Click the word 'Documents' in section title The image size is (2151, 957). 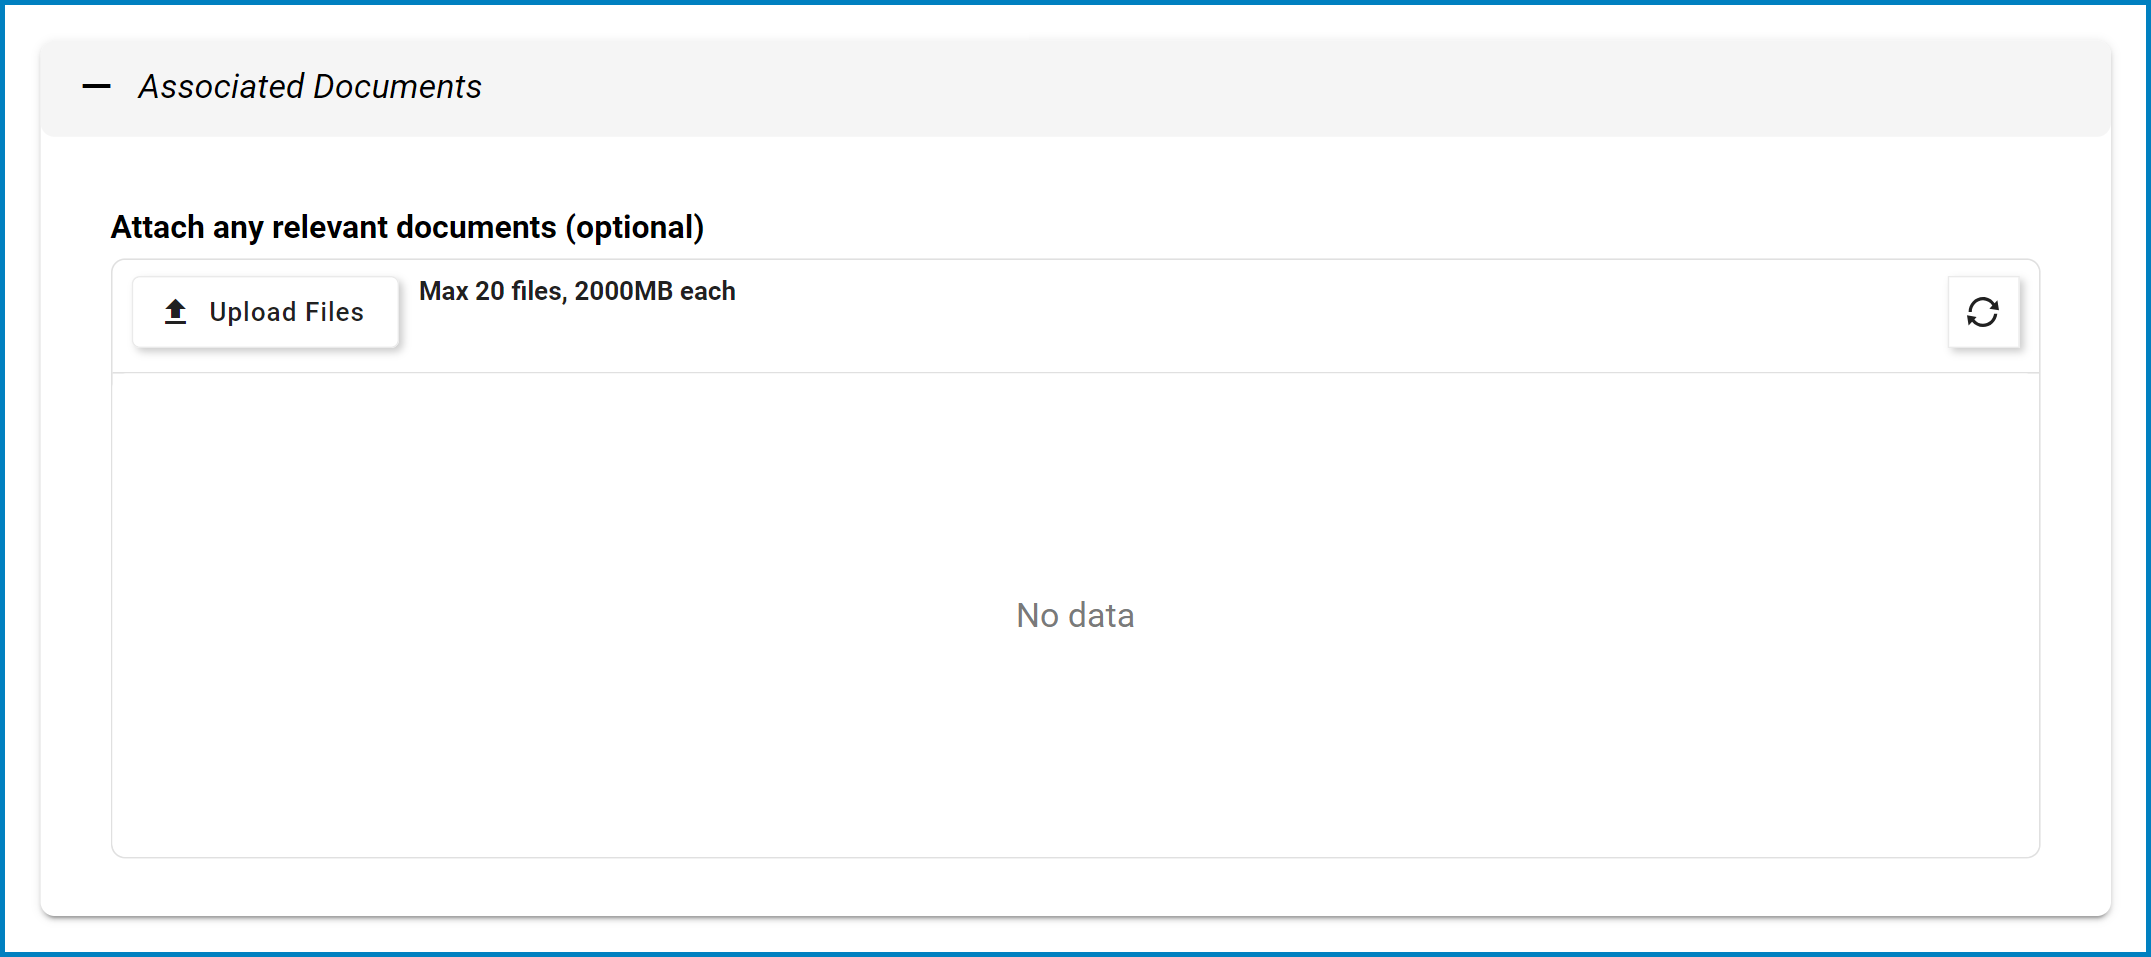(397, 87)
